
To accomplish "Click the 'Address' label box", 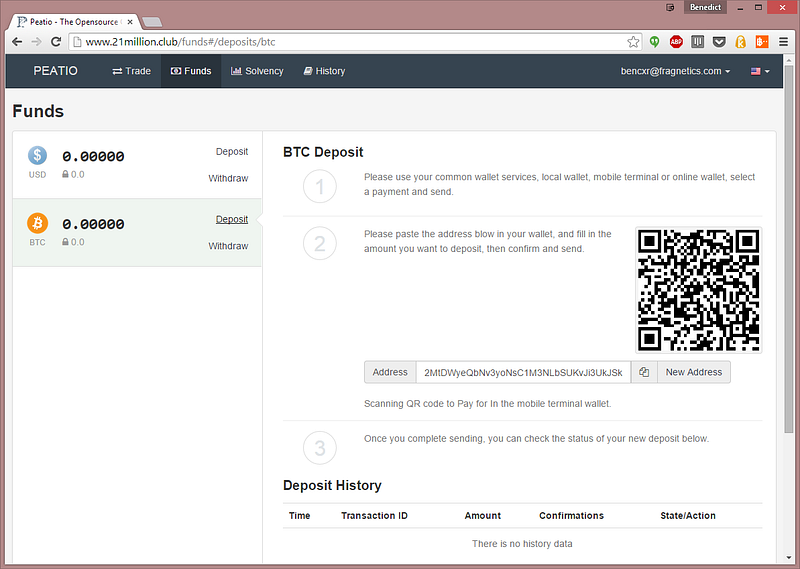I will coord(390,372).
